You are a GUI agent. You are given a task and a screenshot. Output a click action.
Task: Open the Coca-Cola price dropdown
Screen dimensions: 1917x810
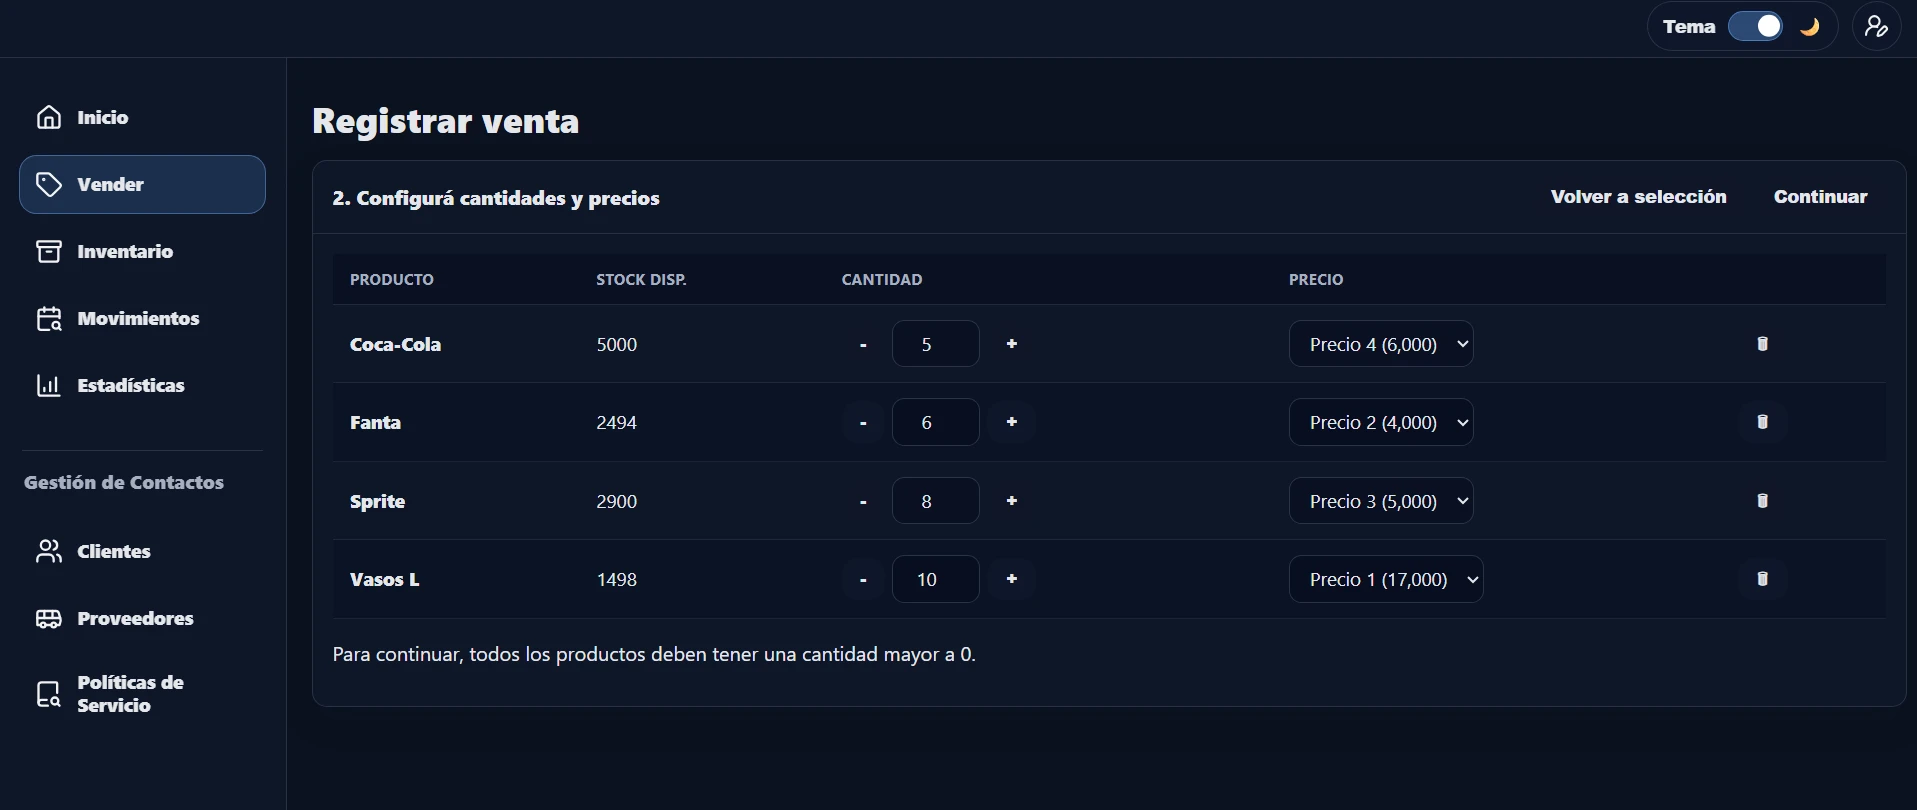point(1380,344)
